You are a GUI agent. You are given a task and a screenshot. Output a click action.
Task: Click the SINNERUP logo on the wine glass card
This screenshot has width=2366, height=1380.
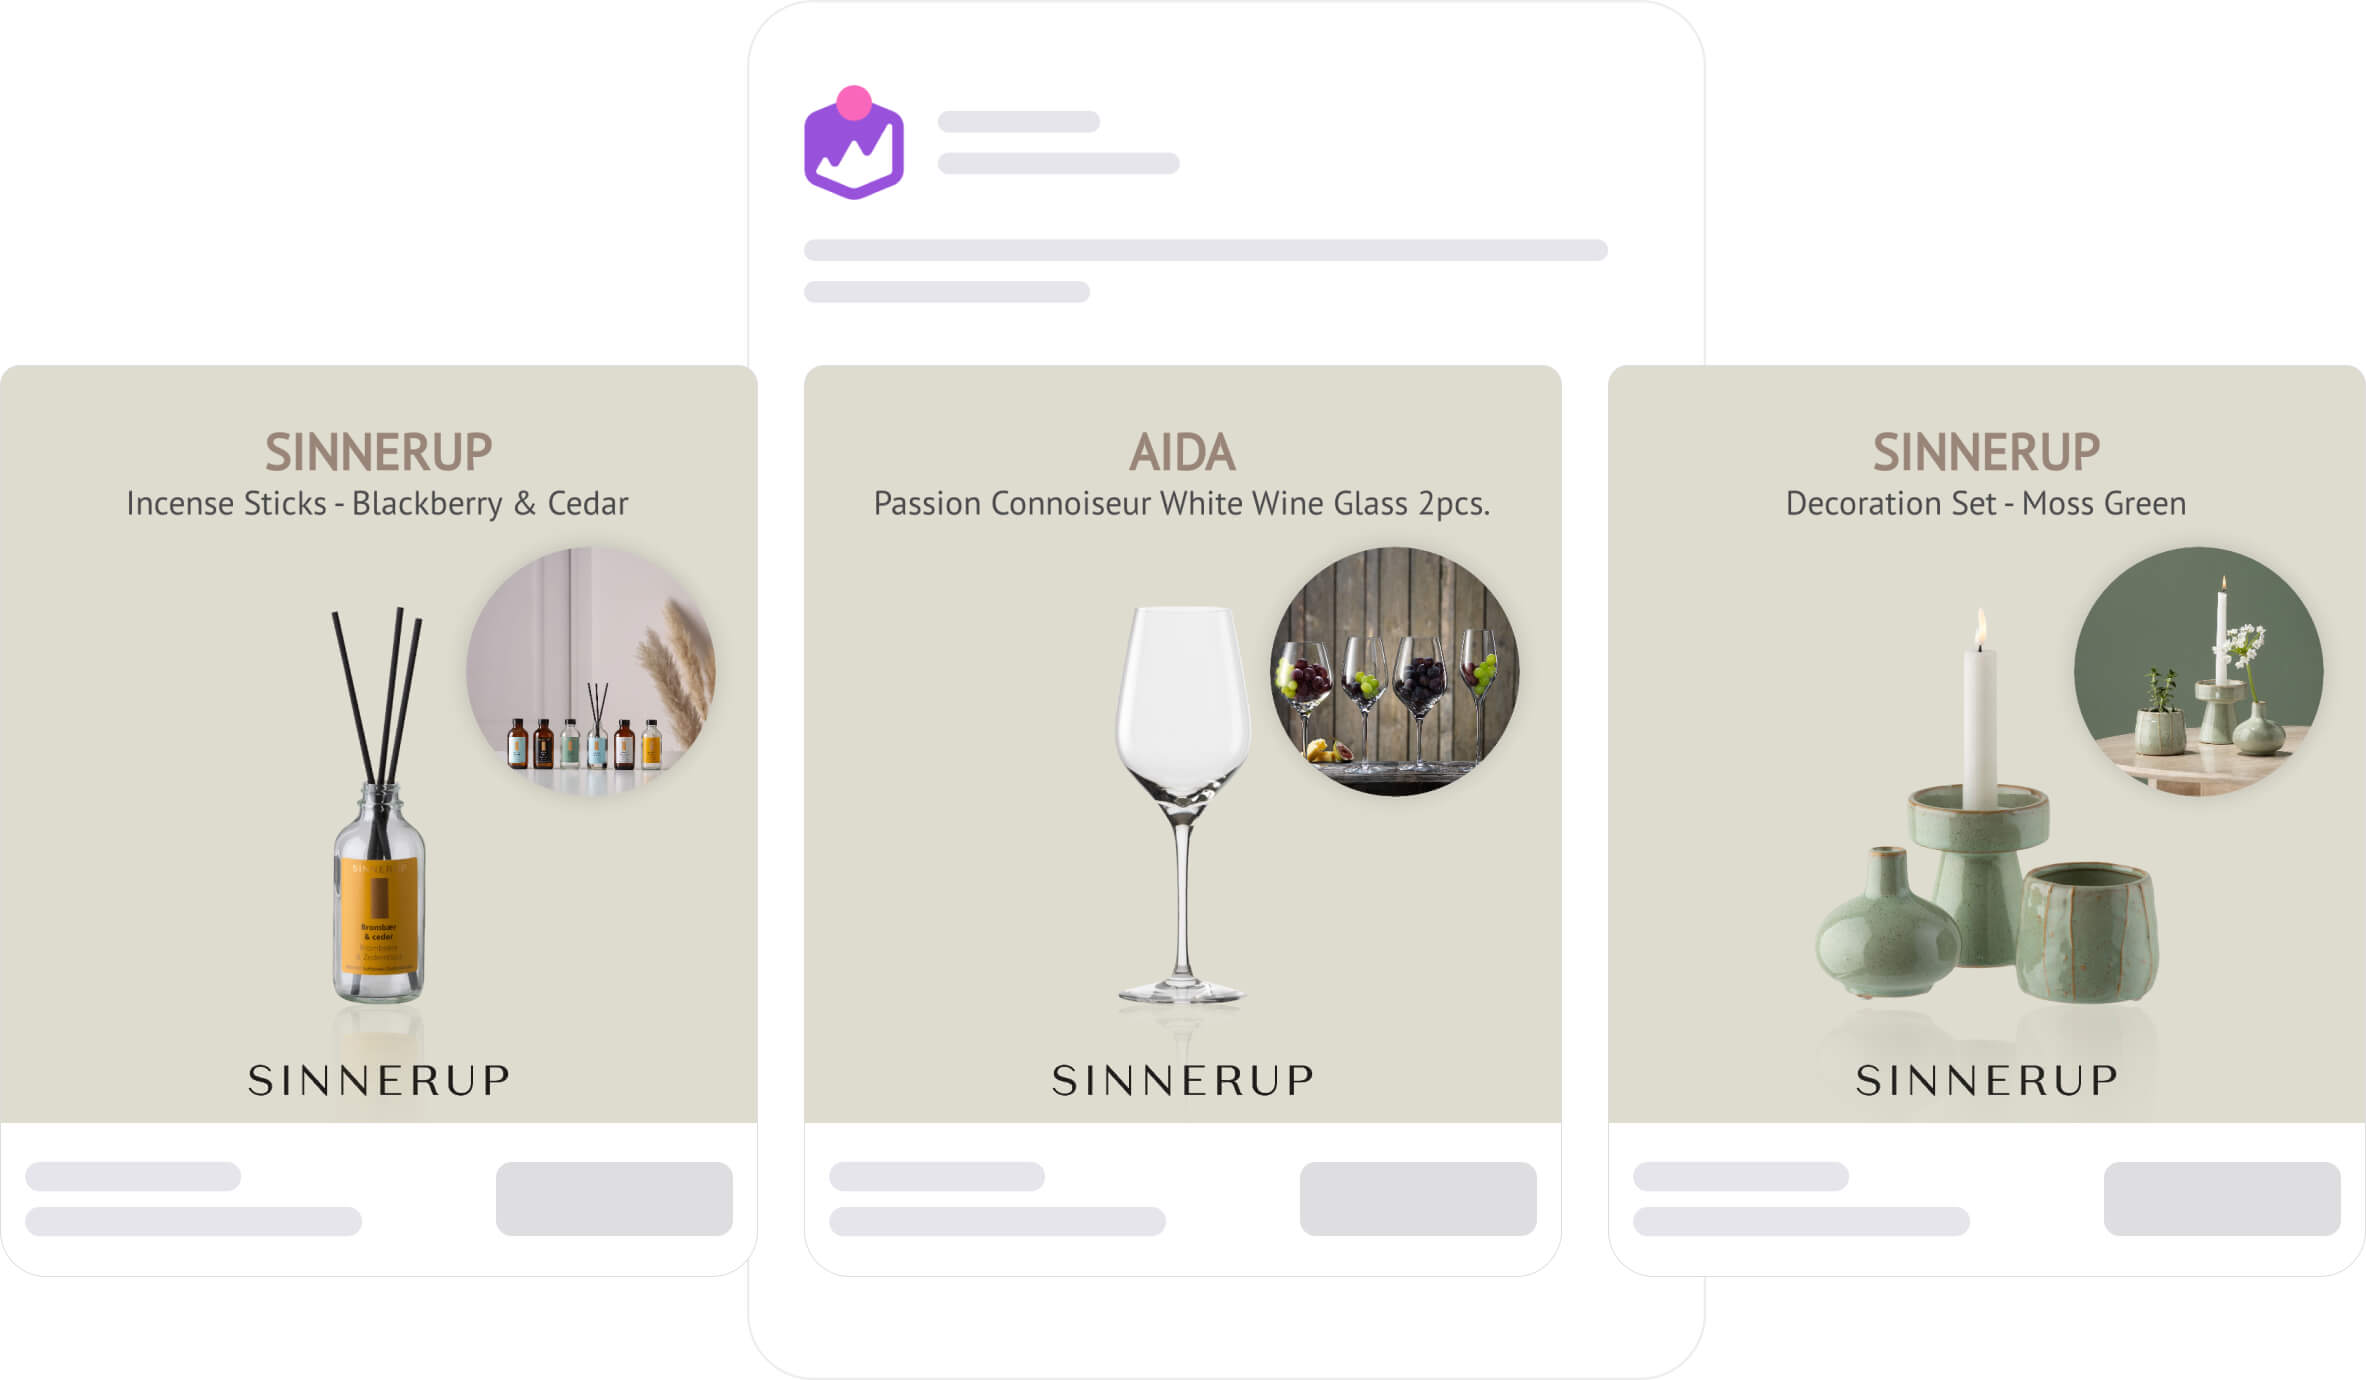click(1182, 1080)
